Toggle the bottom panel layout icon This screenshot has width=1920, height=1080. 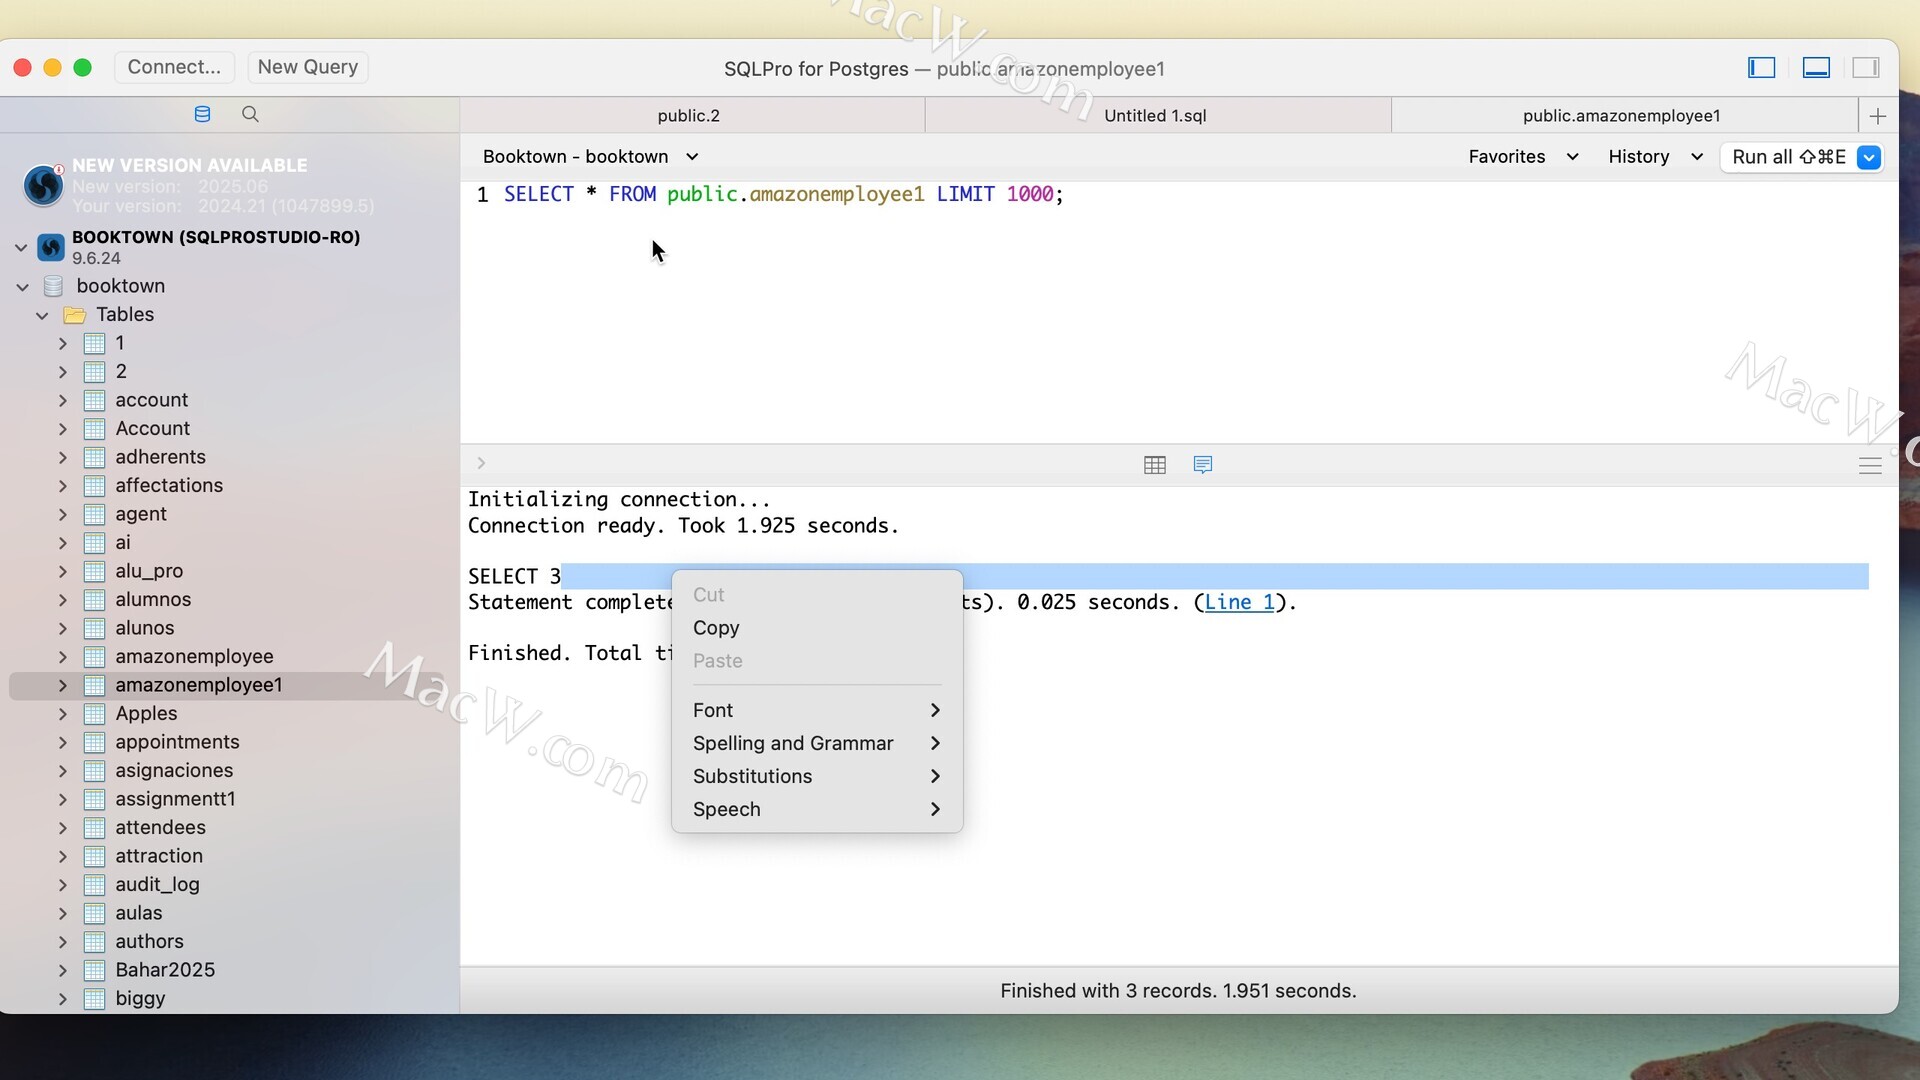coord(1816,67)
